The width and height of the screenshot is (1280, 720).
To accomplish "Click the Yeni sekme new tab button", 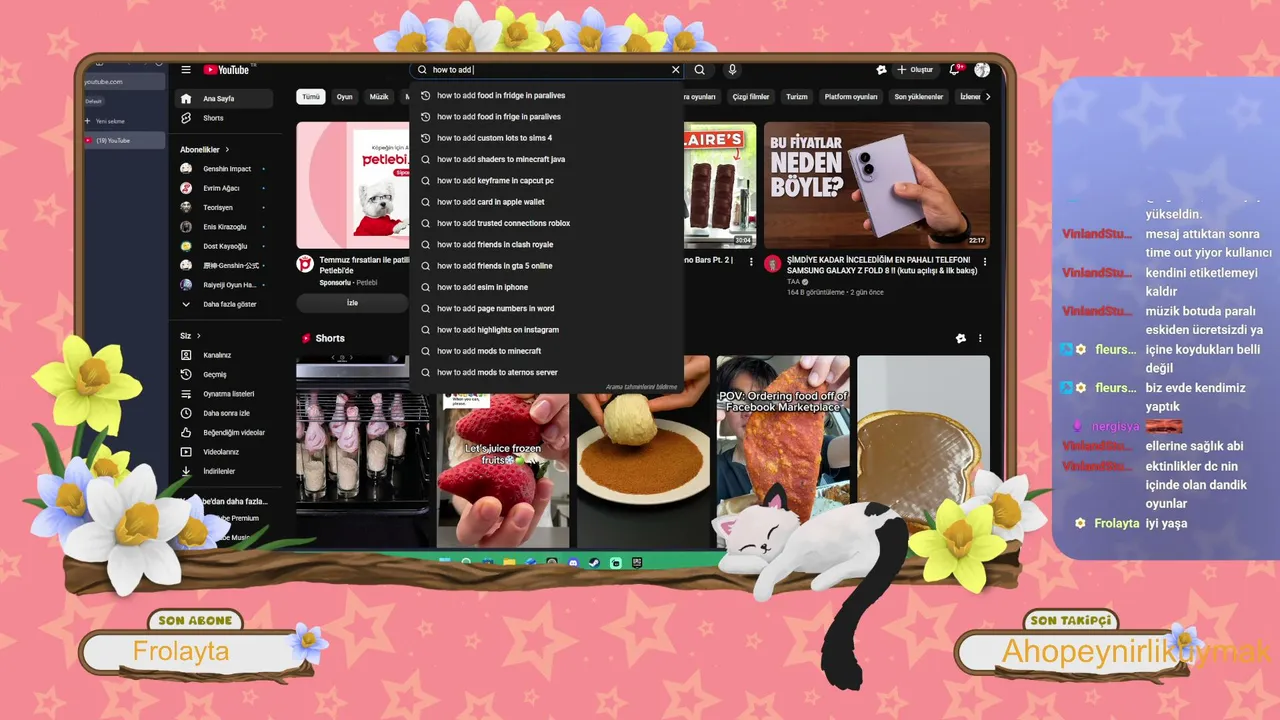I will click(124, 121).
